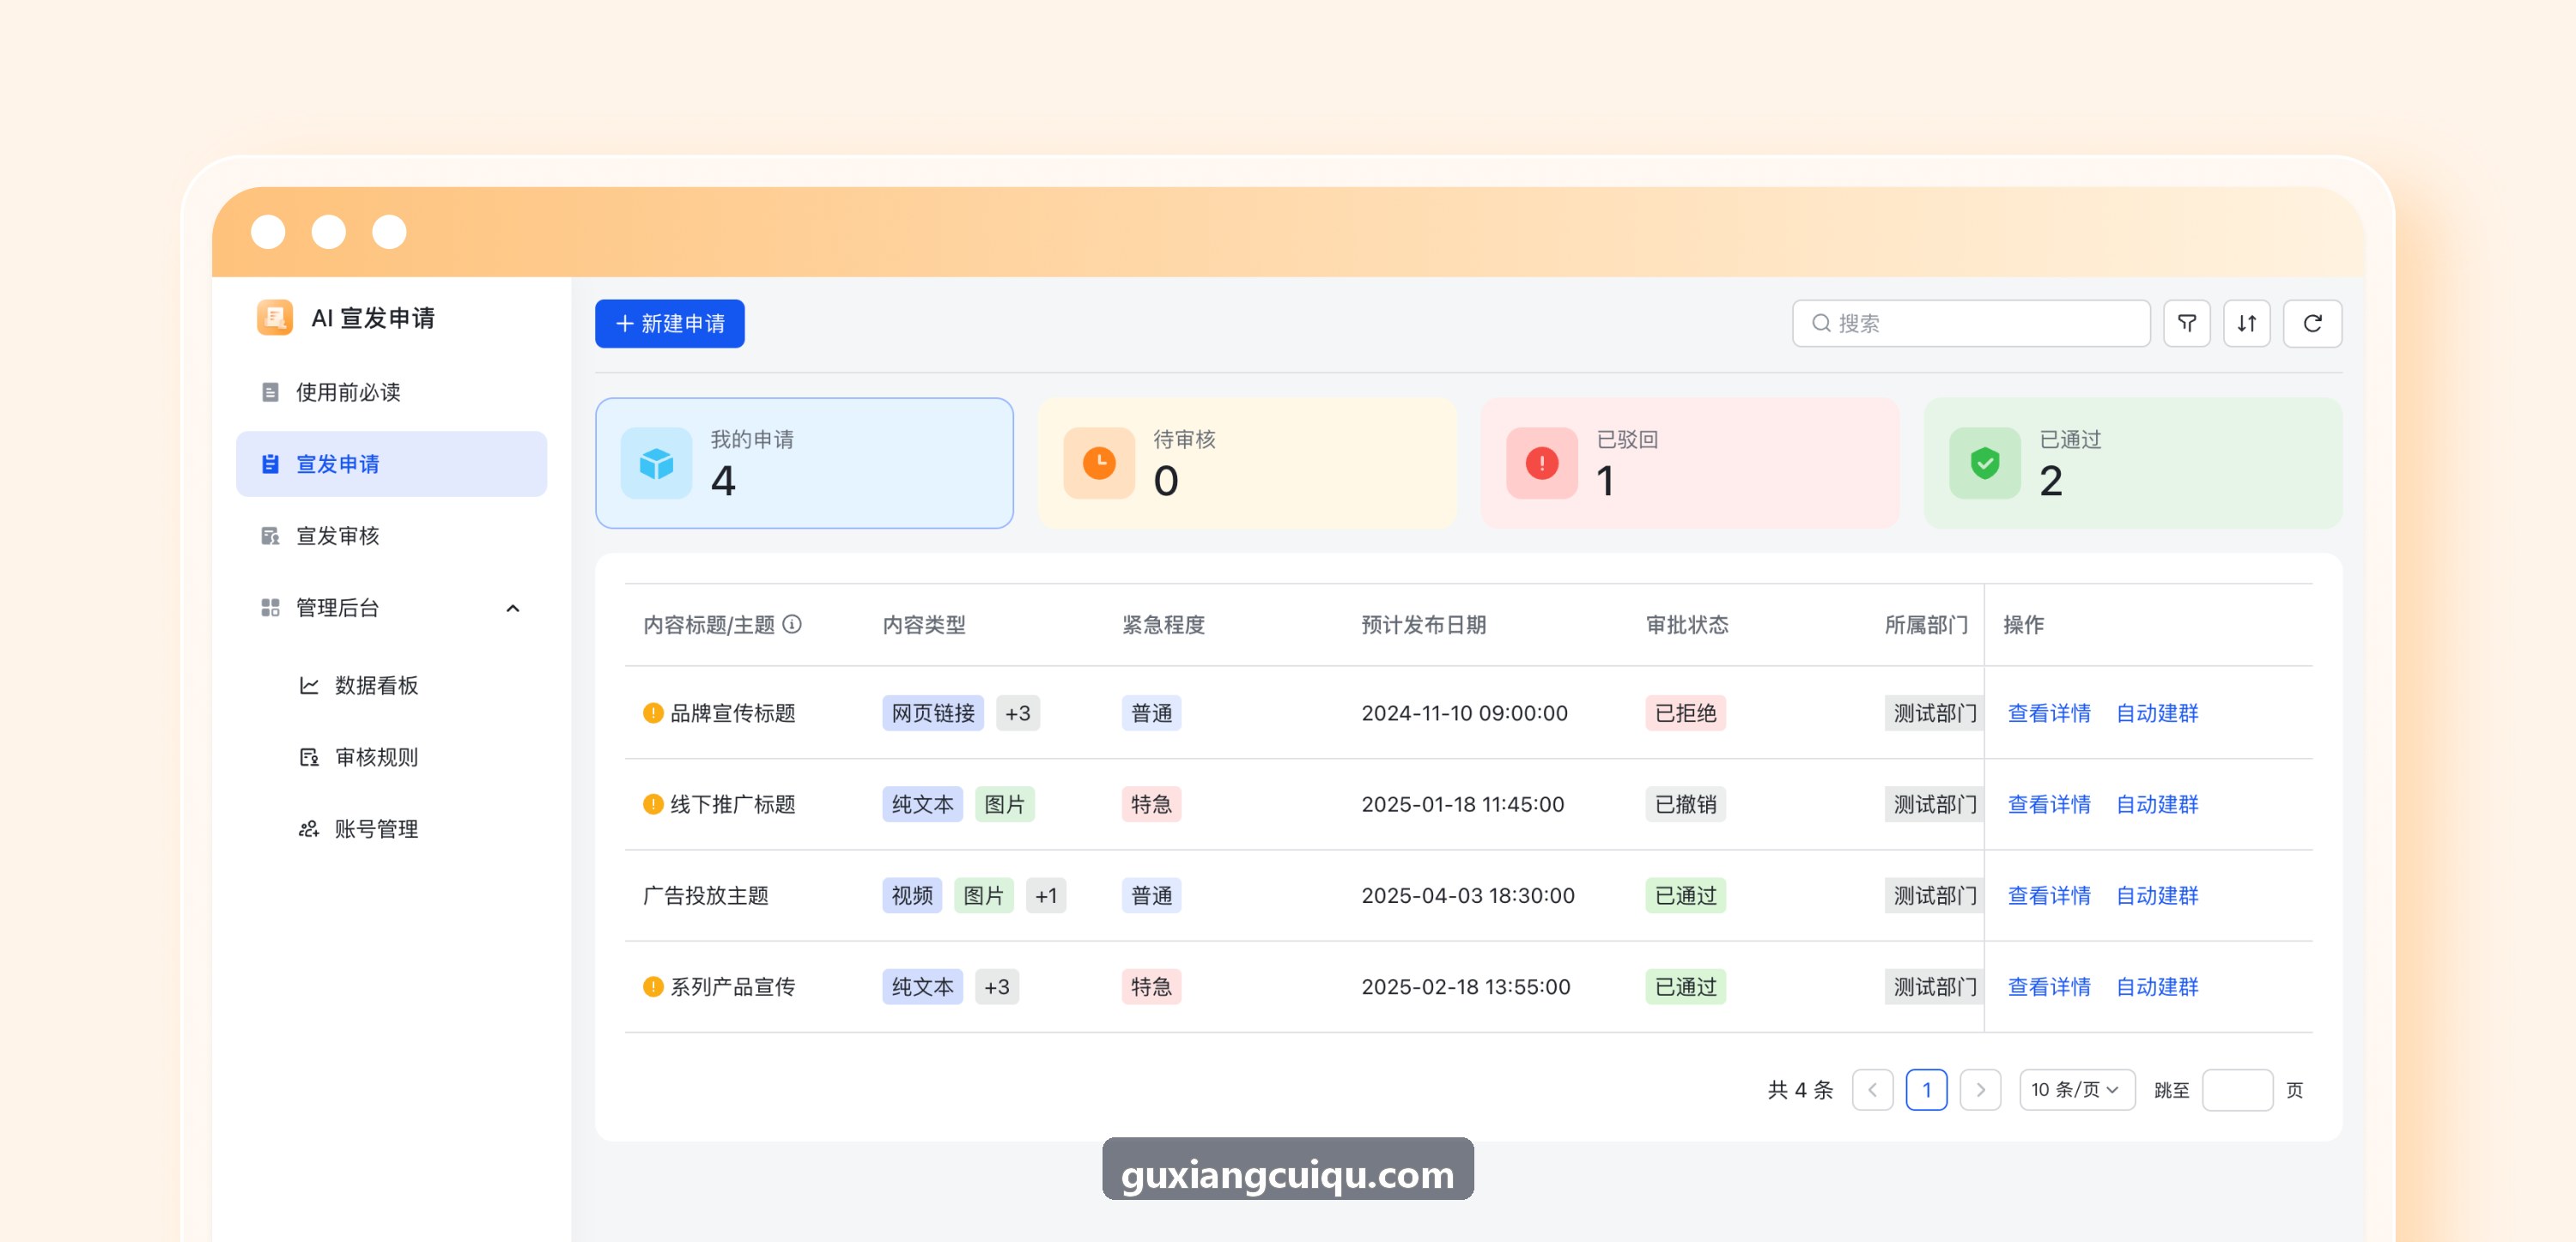
Task: Click the 已拒绝 status tag
Action: click(1685, 712)
